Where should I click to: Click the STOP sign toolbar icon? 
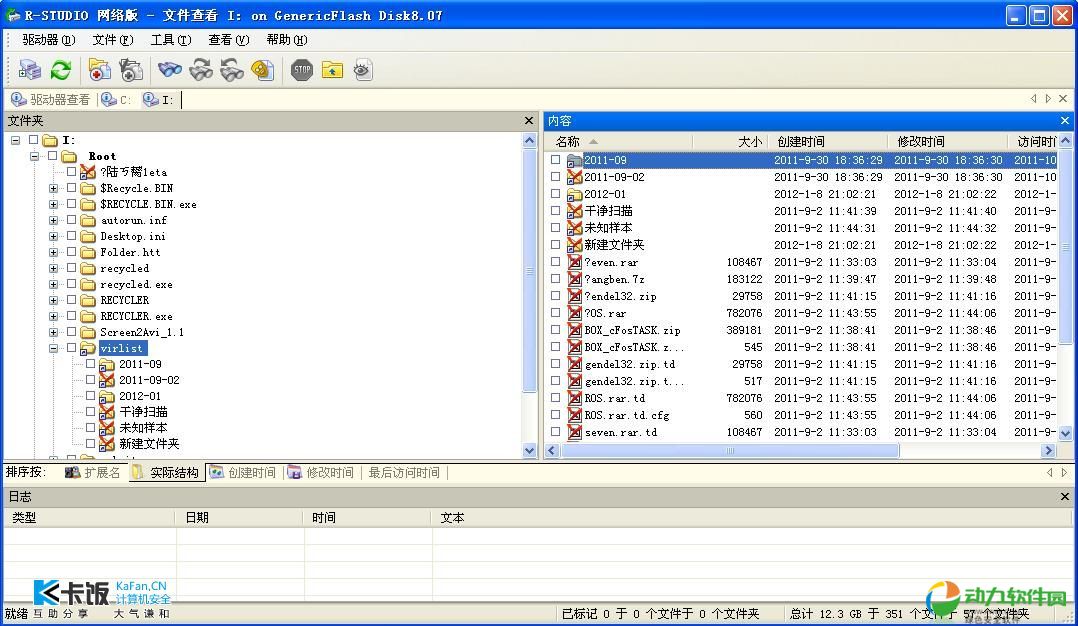pos(301,69)
